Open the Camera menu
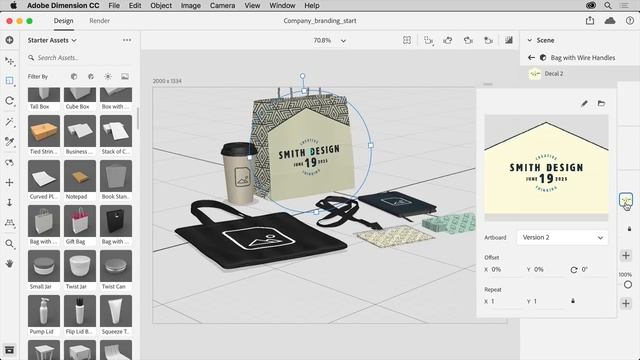 [222, 5]
